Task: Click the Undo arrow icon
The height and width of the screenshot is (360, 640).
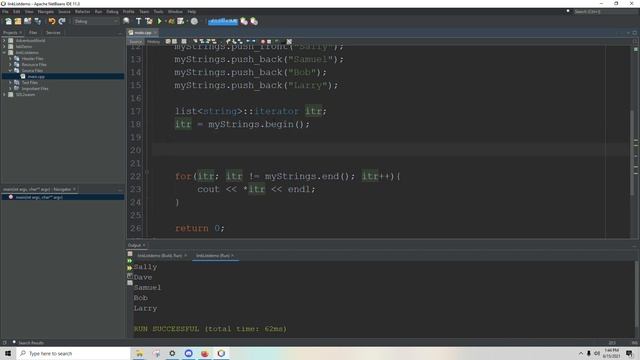Action: point(52,21)
